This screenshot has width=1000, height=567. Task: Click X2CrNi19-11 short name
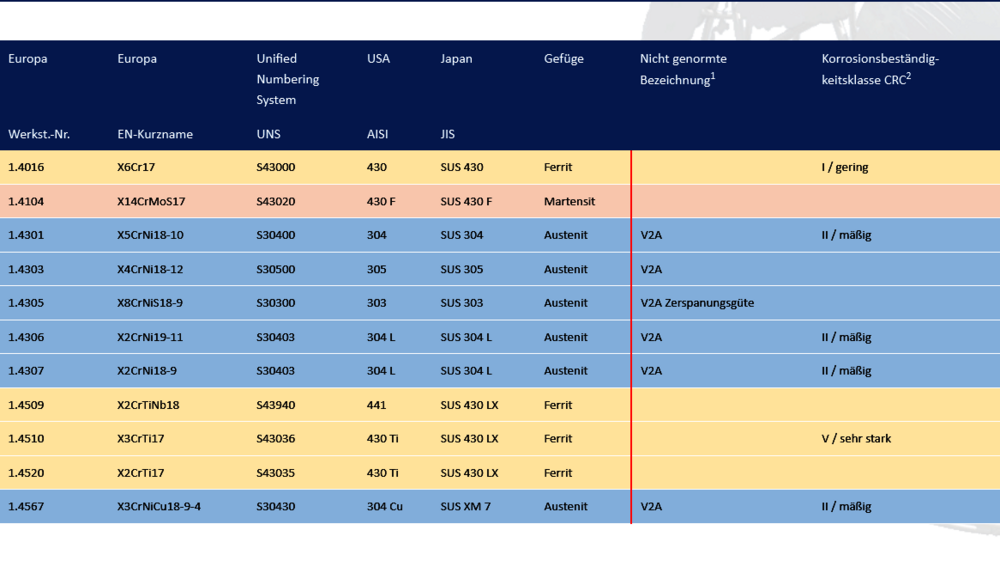click(150, 337)
